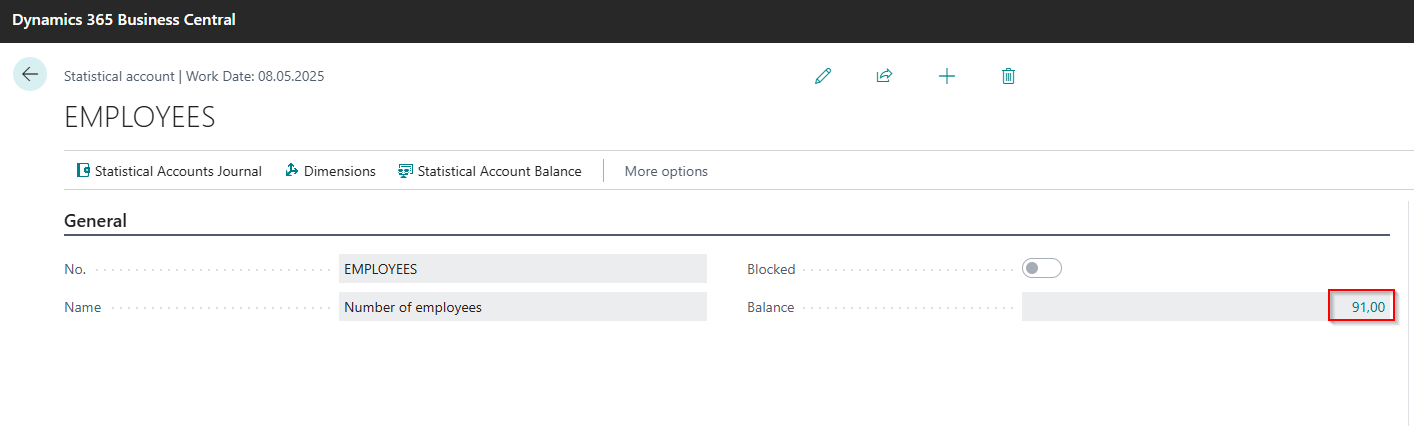The width and height of the screenshot is (1414, 426).
Task: Click the Statistical Accounts Journal icon
Action: (84, 171)
